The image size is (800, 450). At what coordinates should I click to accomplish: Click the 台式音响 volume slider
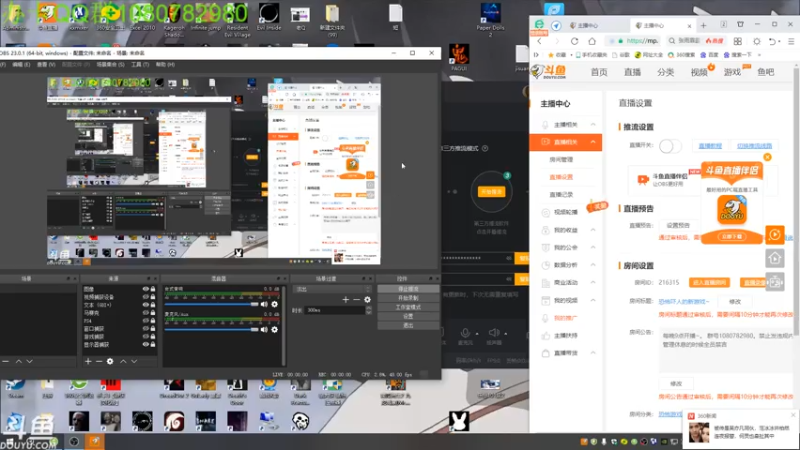click(211, 304)
